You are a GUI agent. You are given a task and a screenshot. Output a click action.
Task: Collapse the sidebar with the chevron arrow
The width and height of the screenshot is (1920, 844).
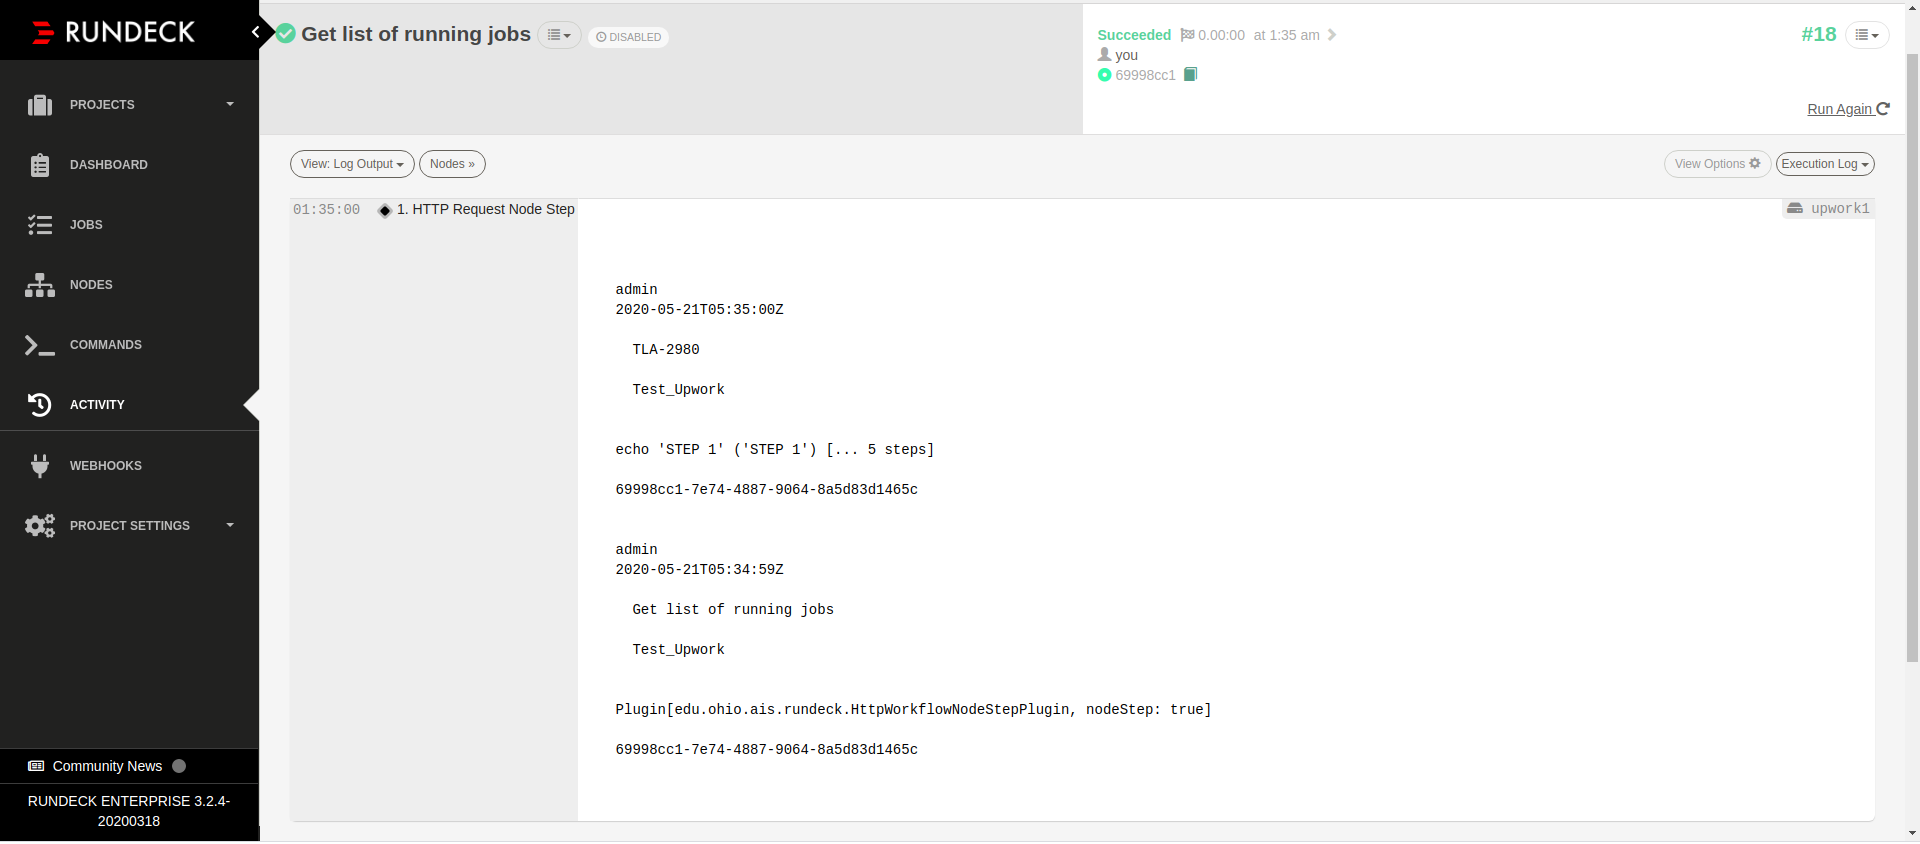point(255,32)
